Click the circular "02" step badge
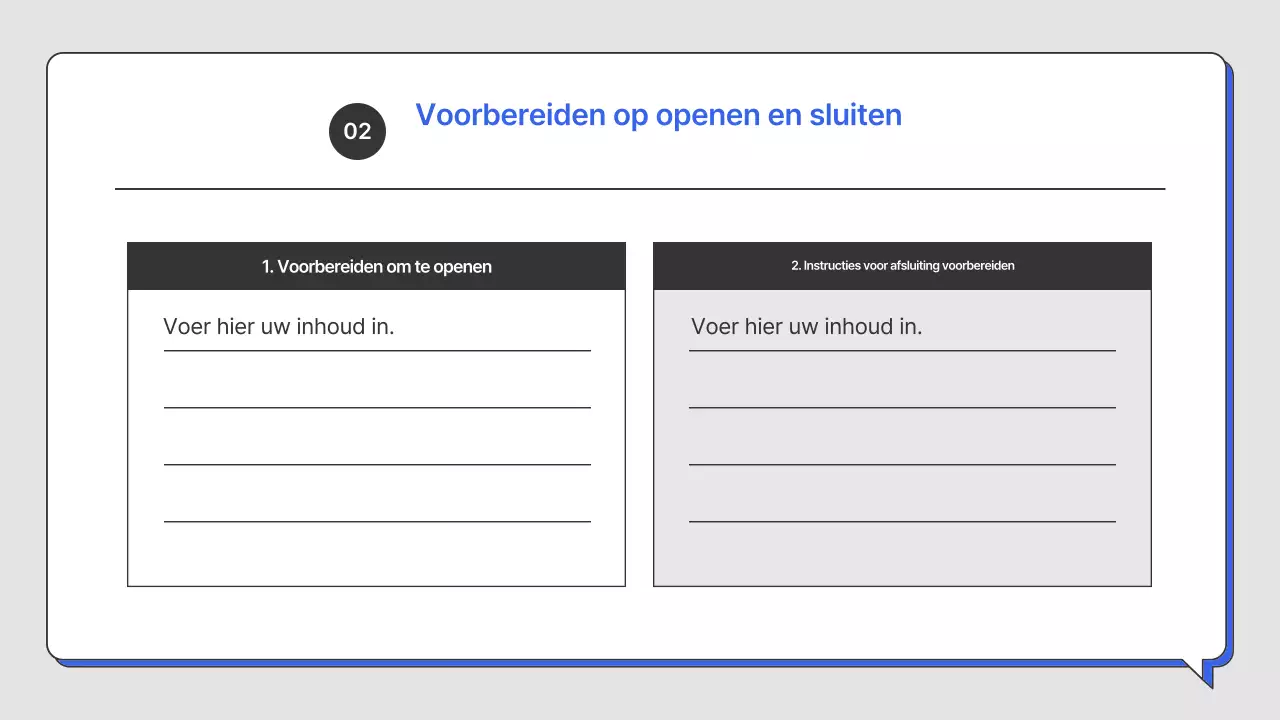Screen dimensions: 1280x720 357,131
